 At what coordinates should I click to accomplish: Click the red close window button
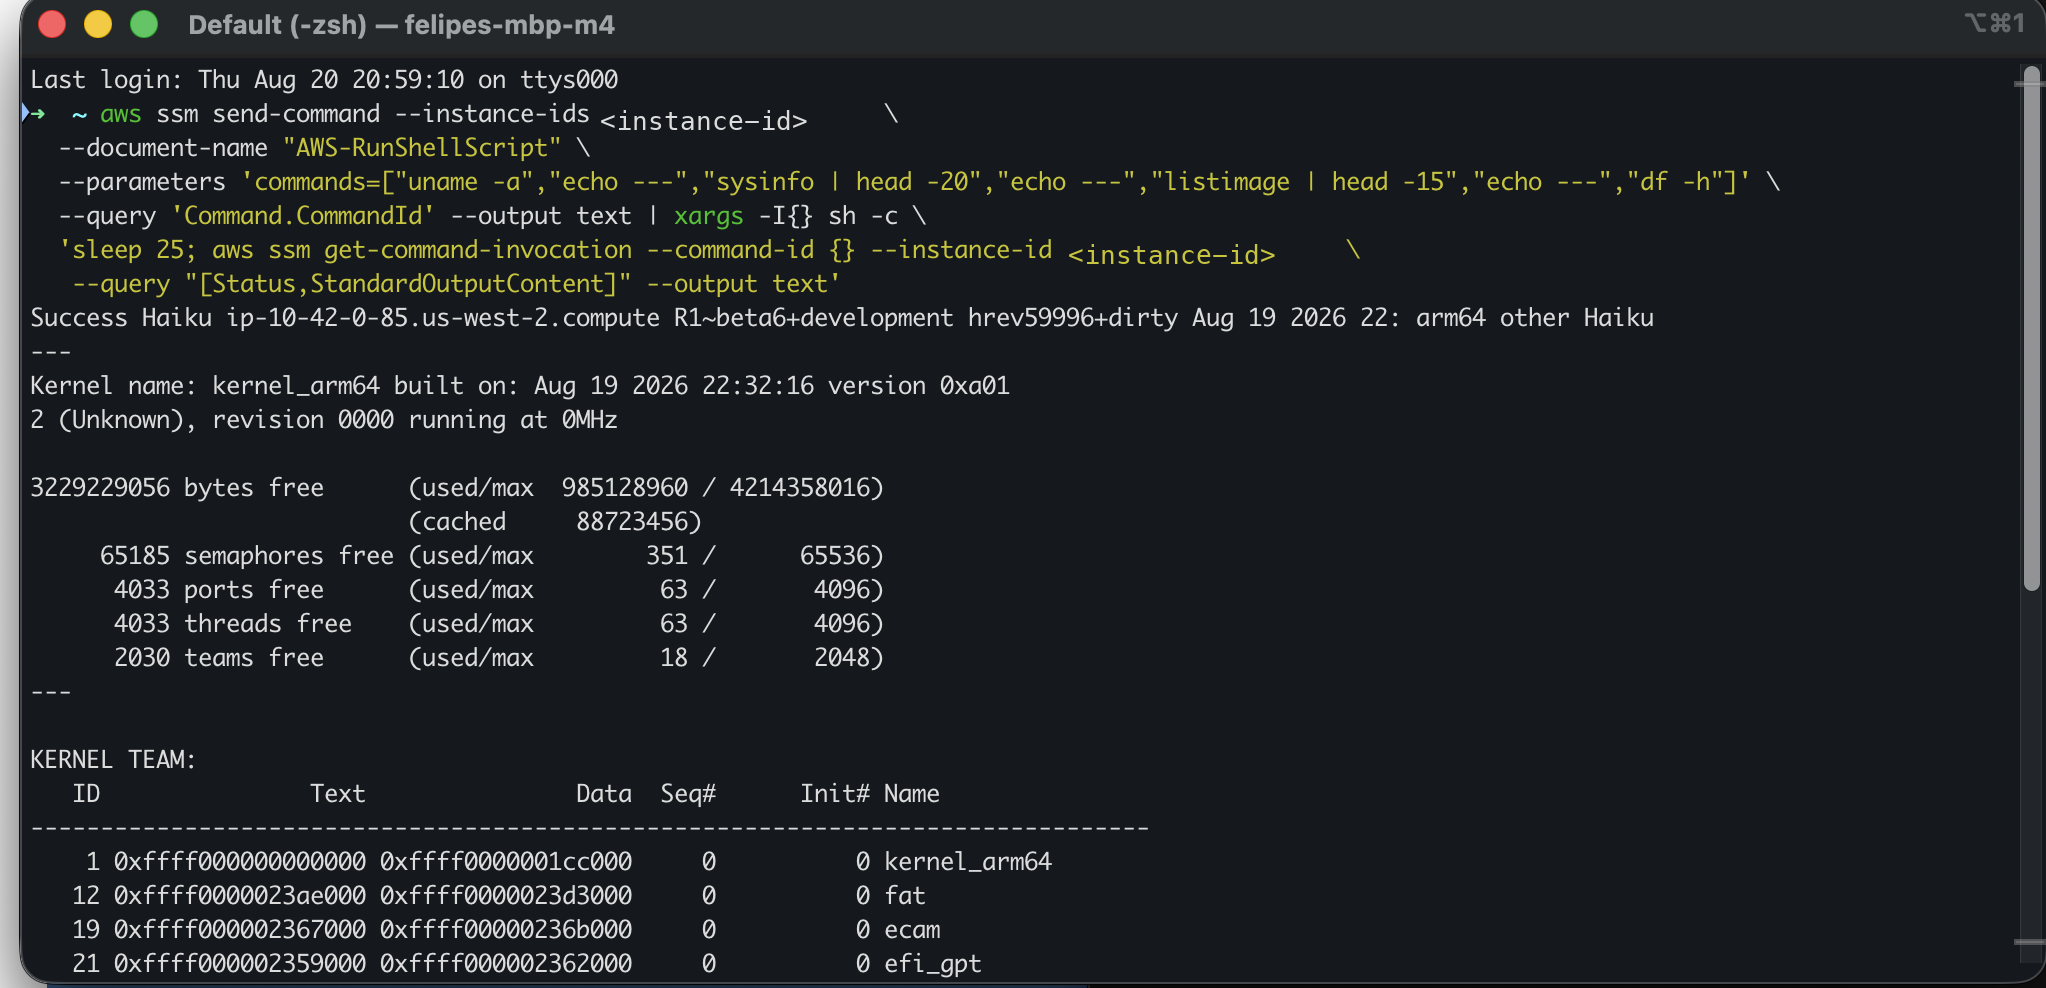(x=52, y=24)
